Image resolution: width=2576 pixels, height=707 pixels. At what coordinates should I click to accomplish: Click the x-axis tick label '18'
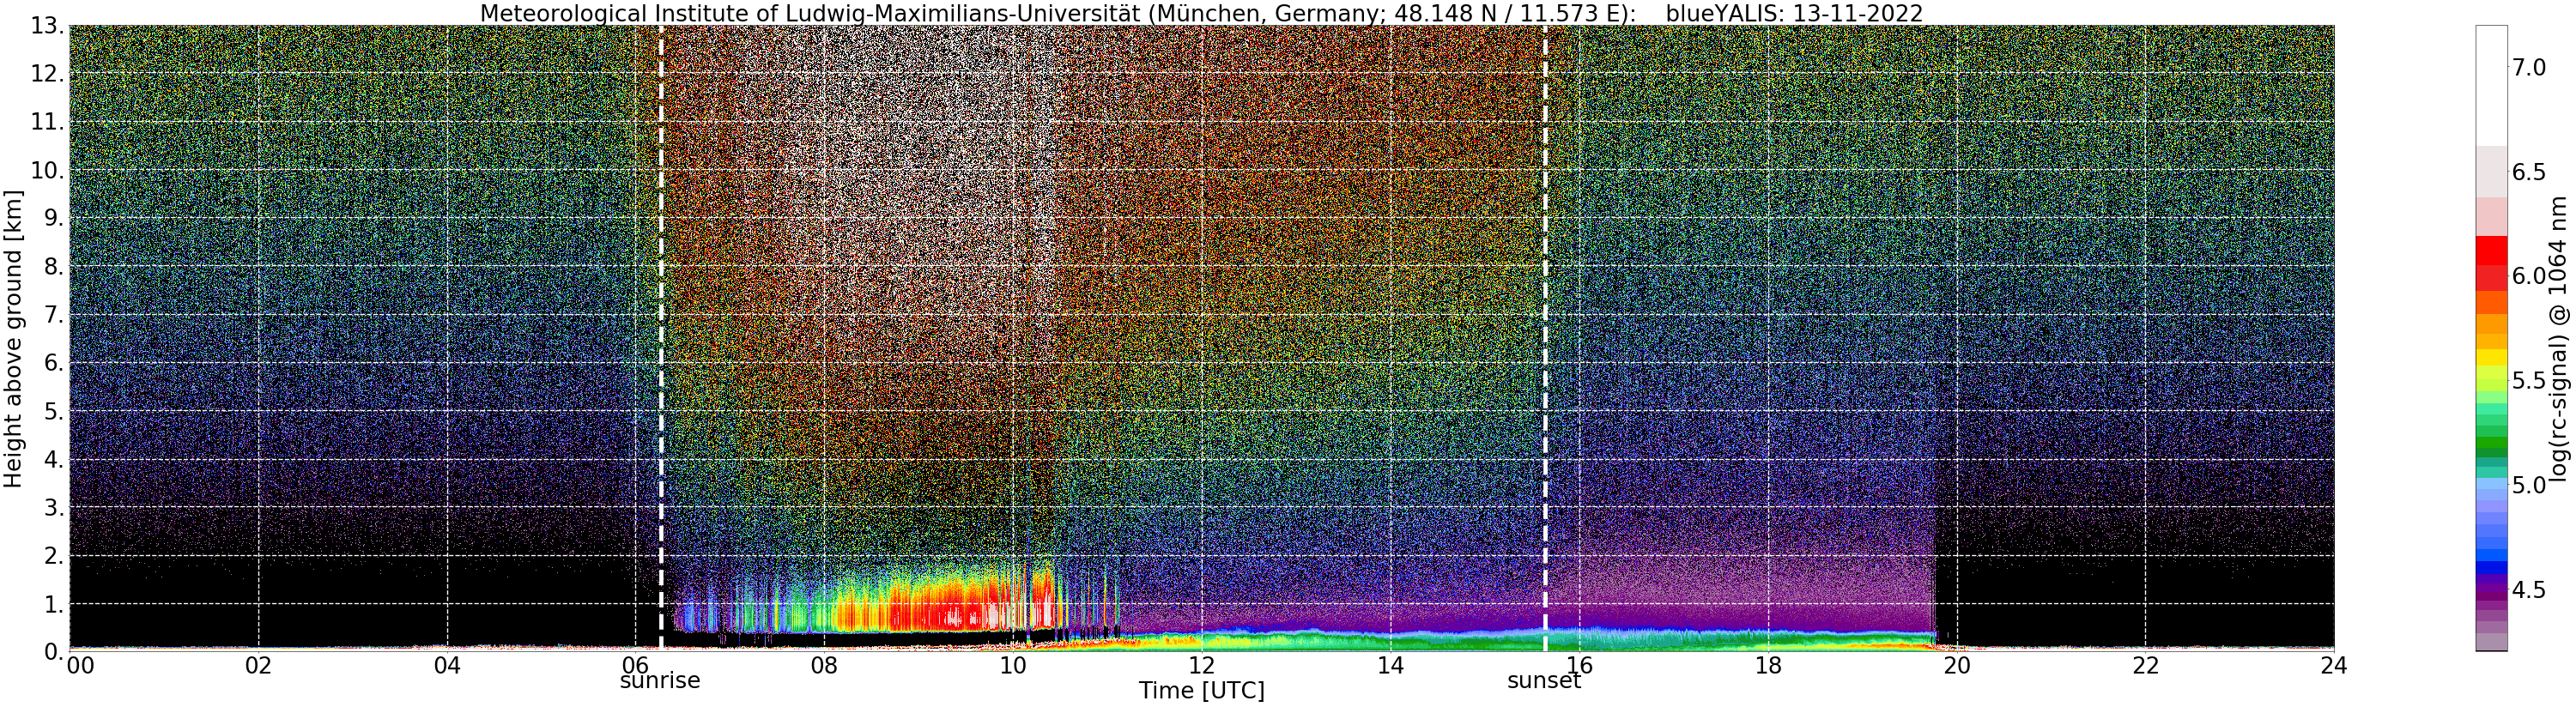1767,666
